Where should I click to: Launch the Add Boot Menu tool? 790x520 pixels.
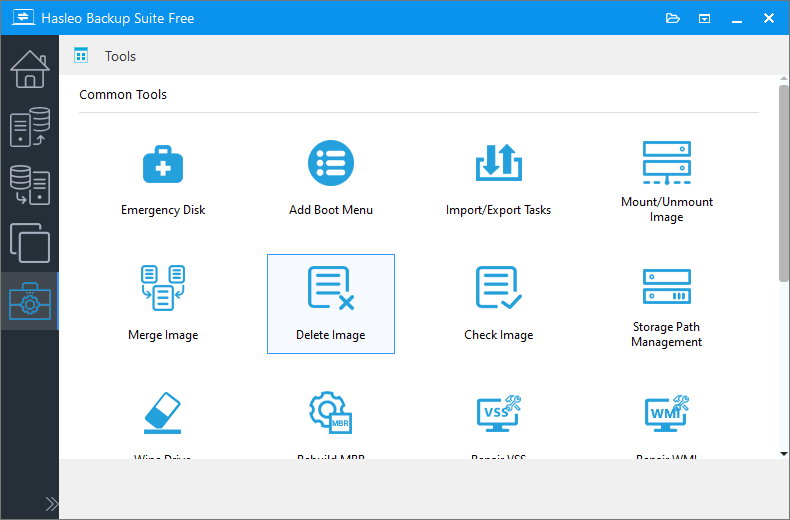tap(331, 179)
